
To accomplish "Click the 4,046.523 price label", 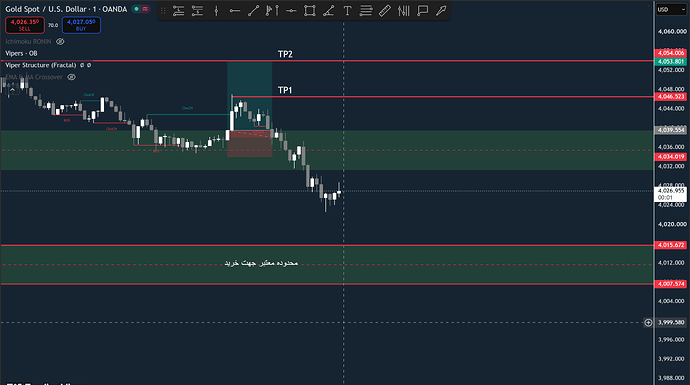I will point(671,96).
